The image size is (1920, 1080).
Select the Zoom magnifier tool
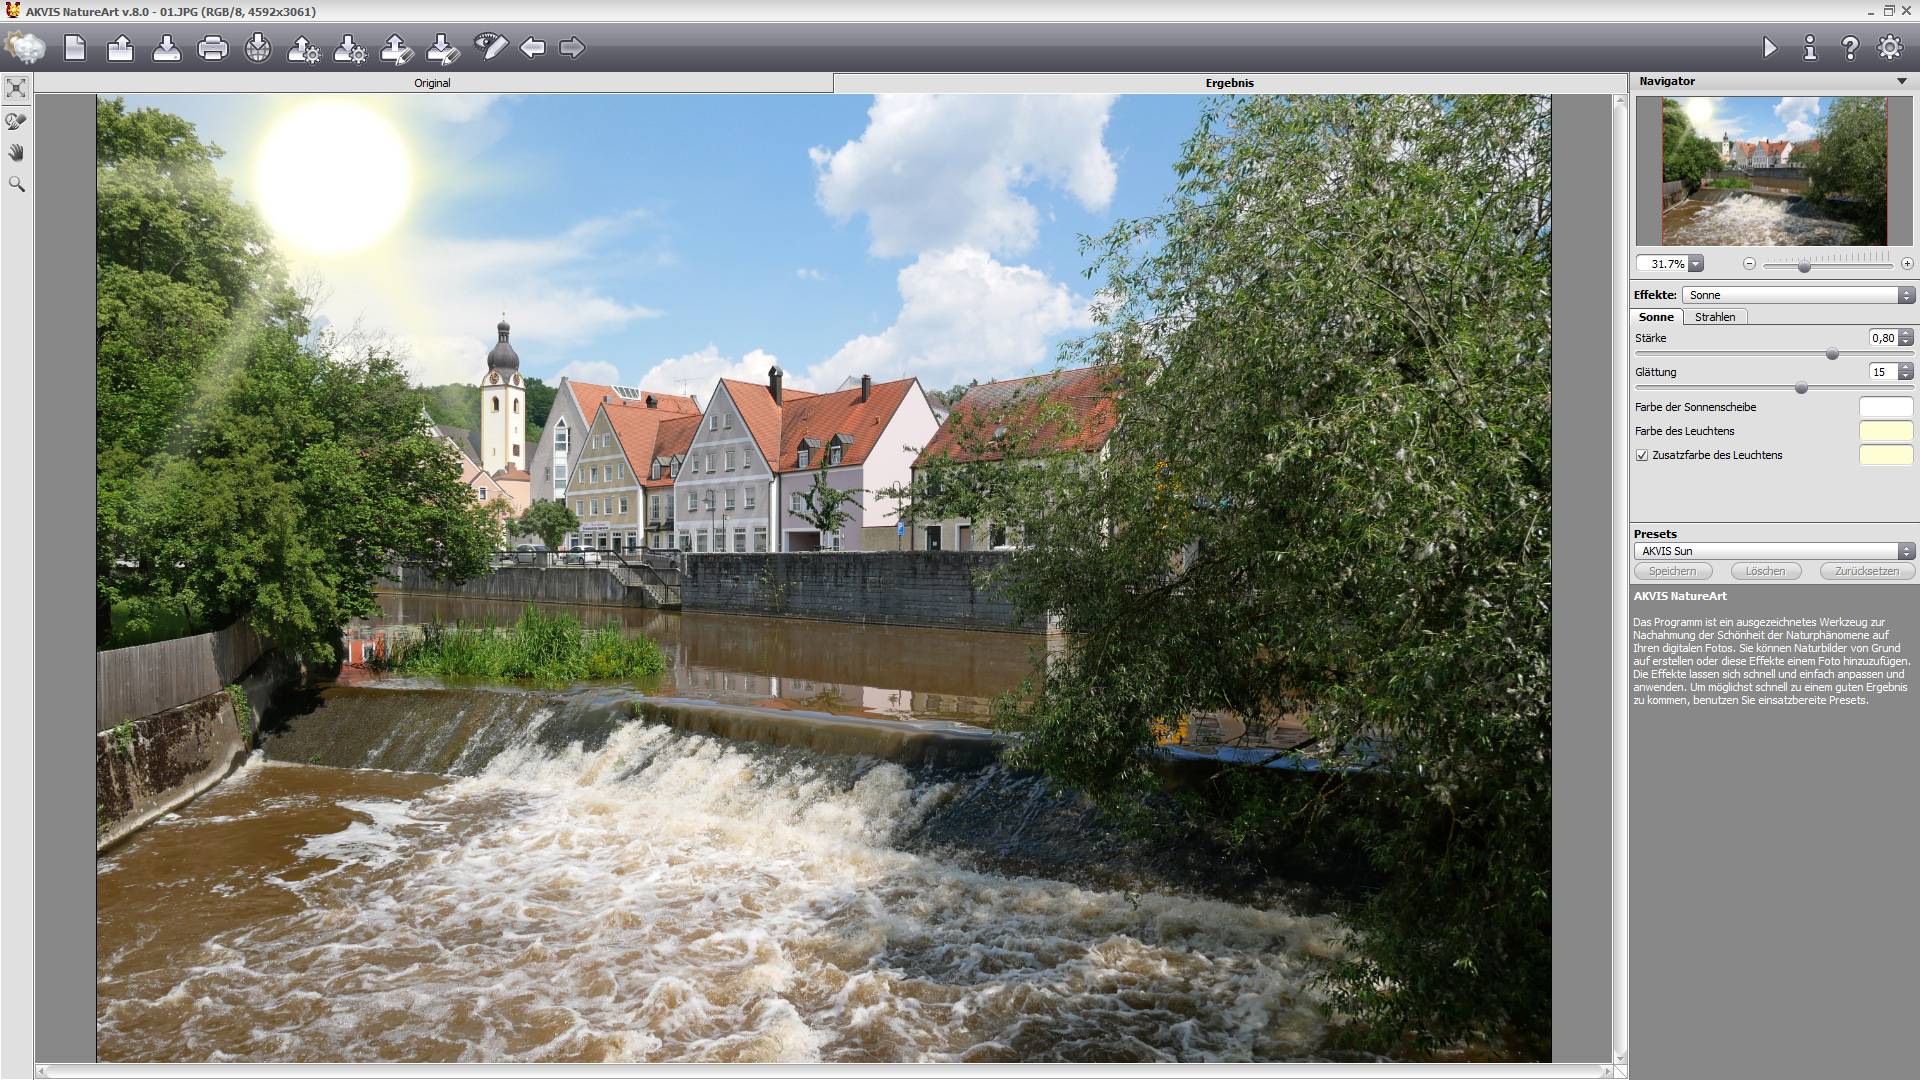16,184
